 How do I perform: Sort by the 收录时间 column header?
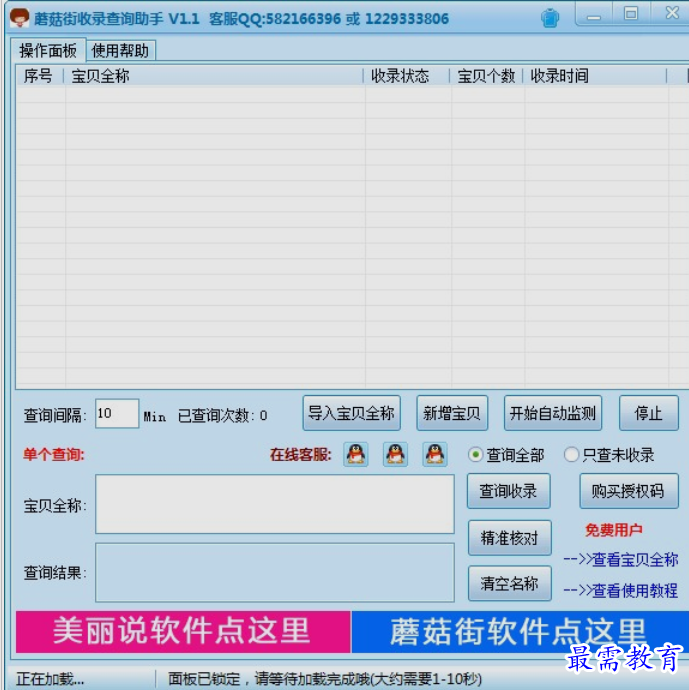[595, 76]
